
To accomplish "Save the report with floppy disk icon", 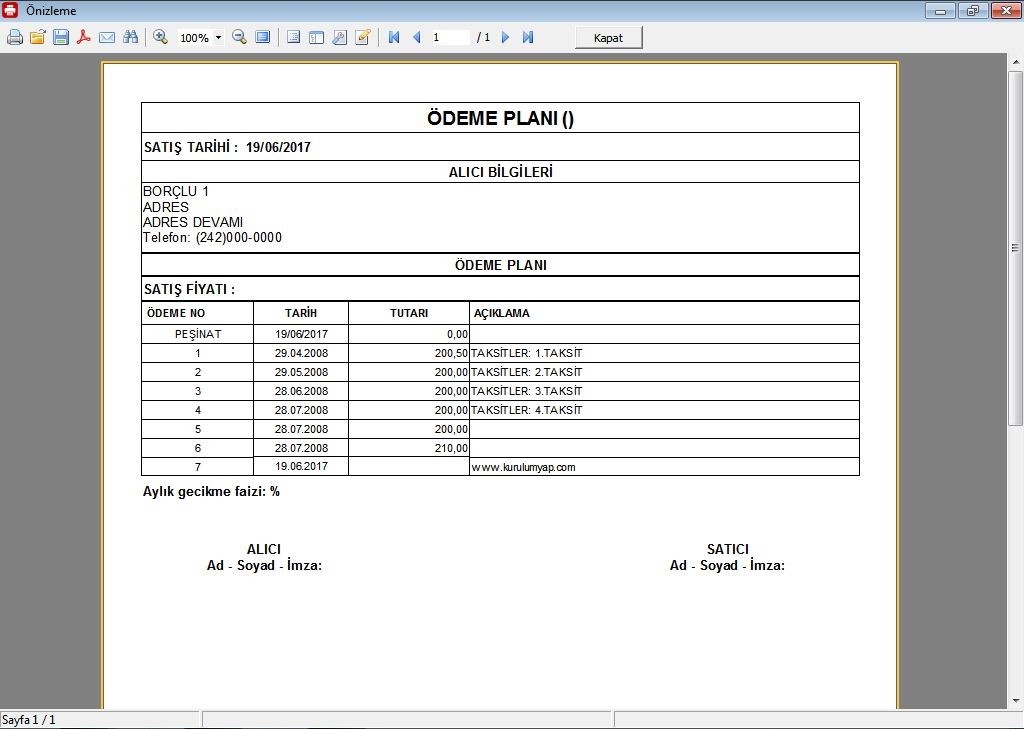I will pyautogui.click(x=61, y=37).
